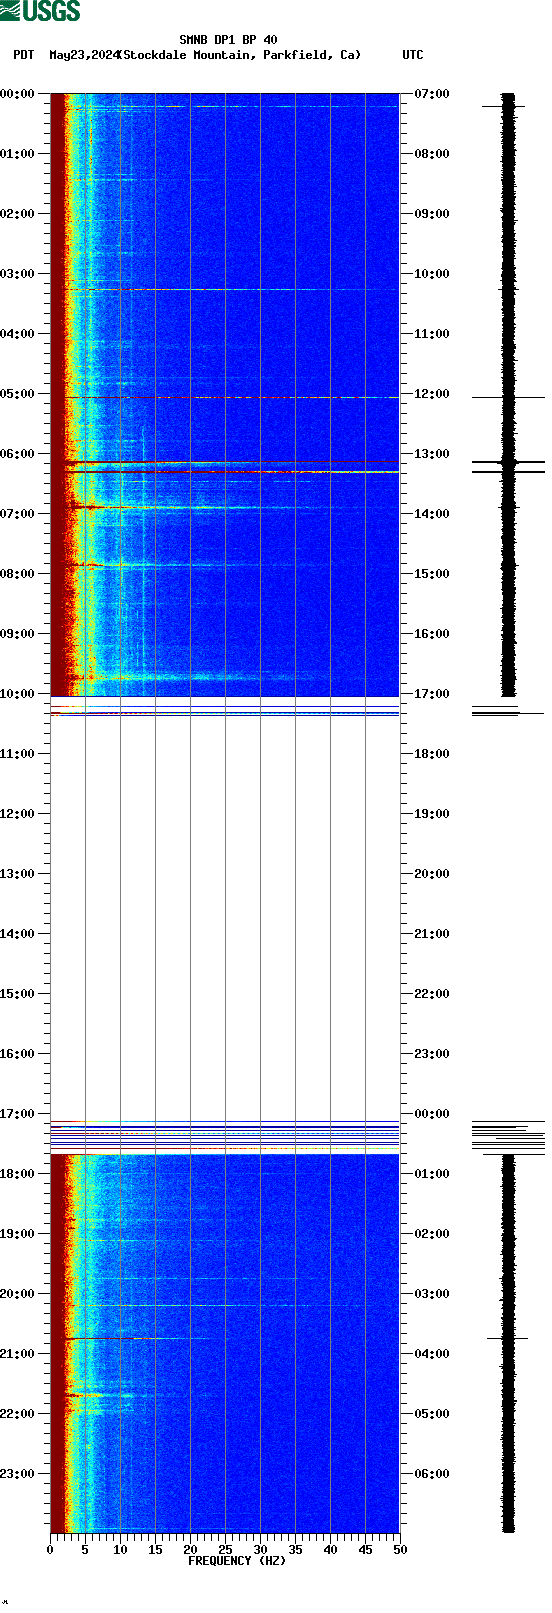The height and width of the screenshot is (1613, 552).
Task: Click the 'FREQUENCY (HZ)' axis label
Action: tap(237, 1561)
